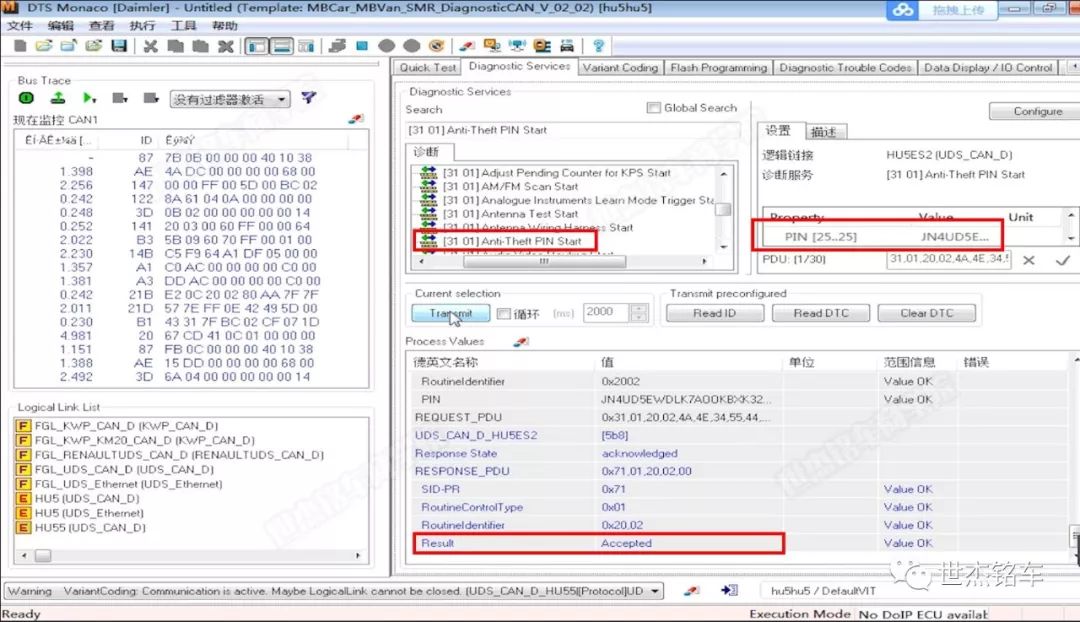
Task: Click the Clear DTC button
Action: tap(926, 313)
